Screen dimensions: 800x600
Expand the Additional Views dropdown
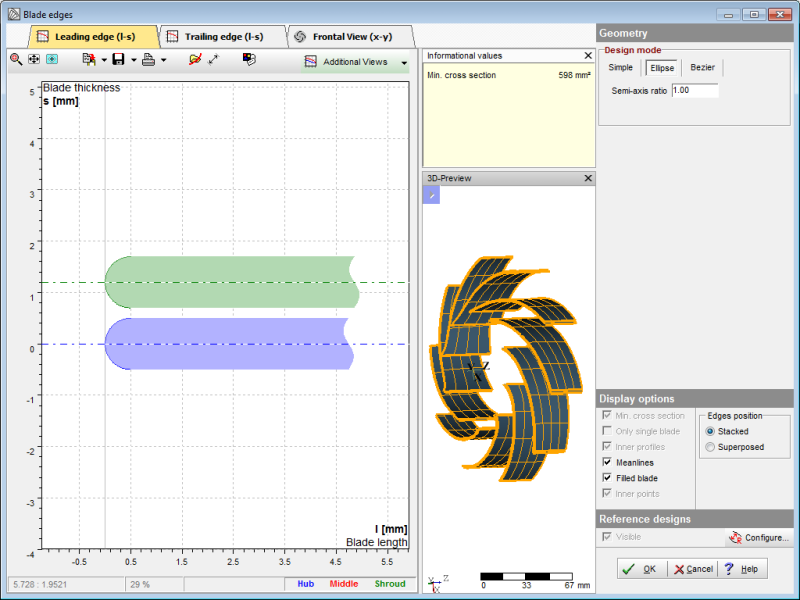pos(404,63)
